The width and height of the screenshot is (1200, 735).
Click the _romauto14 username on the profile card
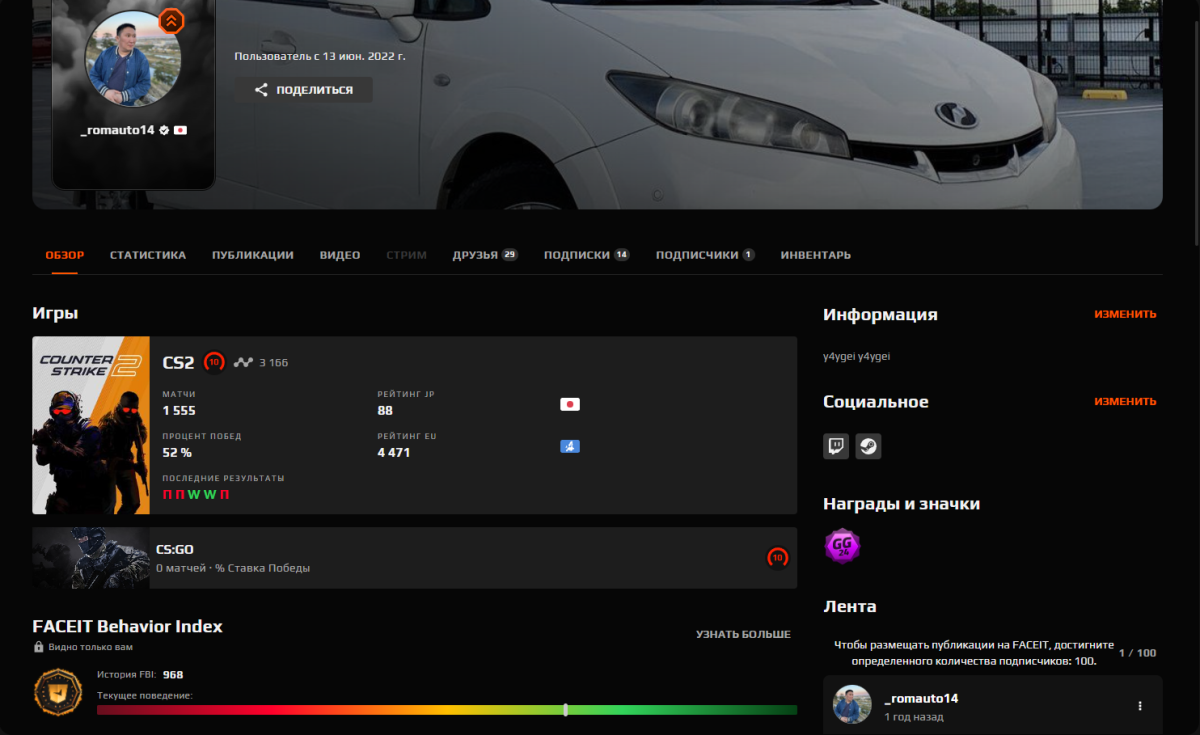118,130
